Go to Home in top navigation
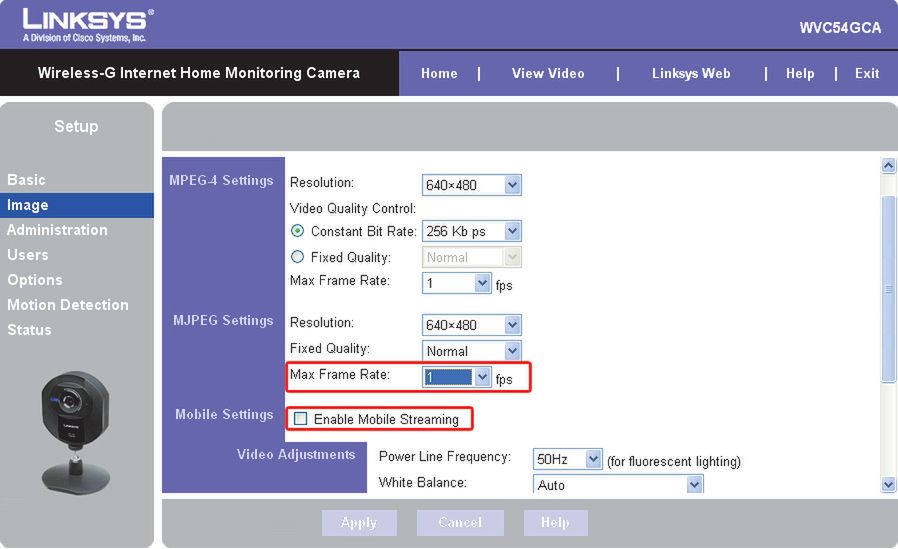 pyautogui.click(x=439, y=73)
